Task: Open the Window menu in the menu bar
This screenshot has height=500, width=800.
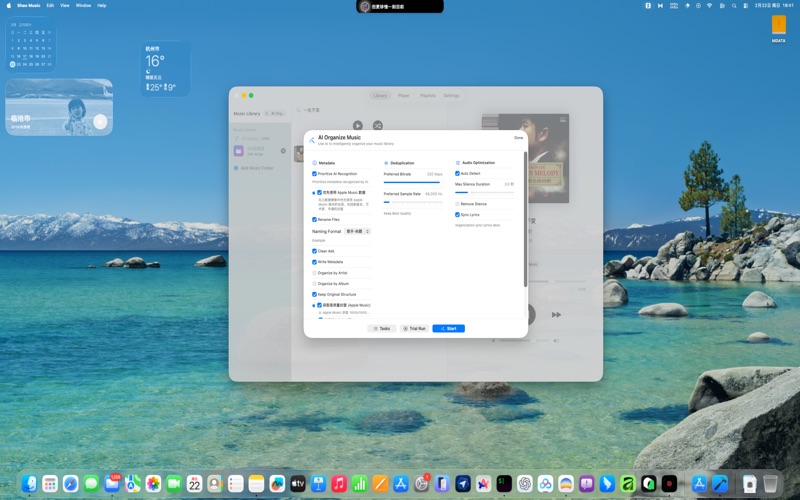Action: coord(83,5)
